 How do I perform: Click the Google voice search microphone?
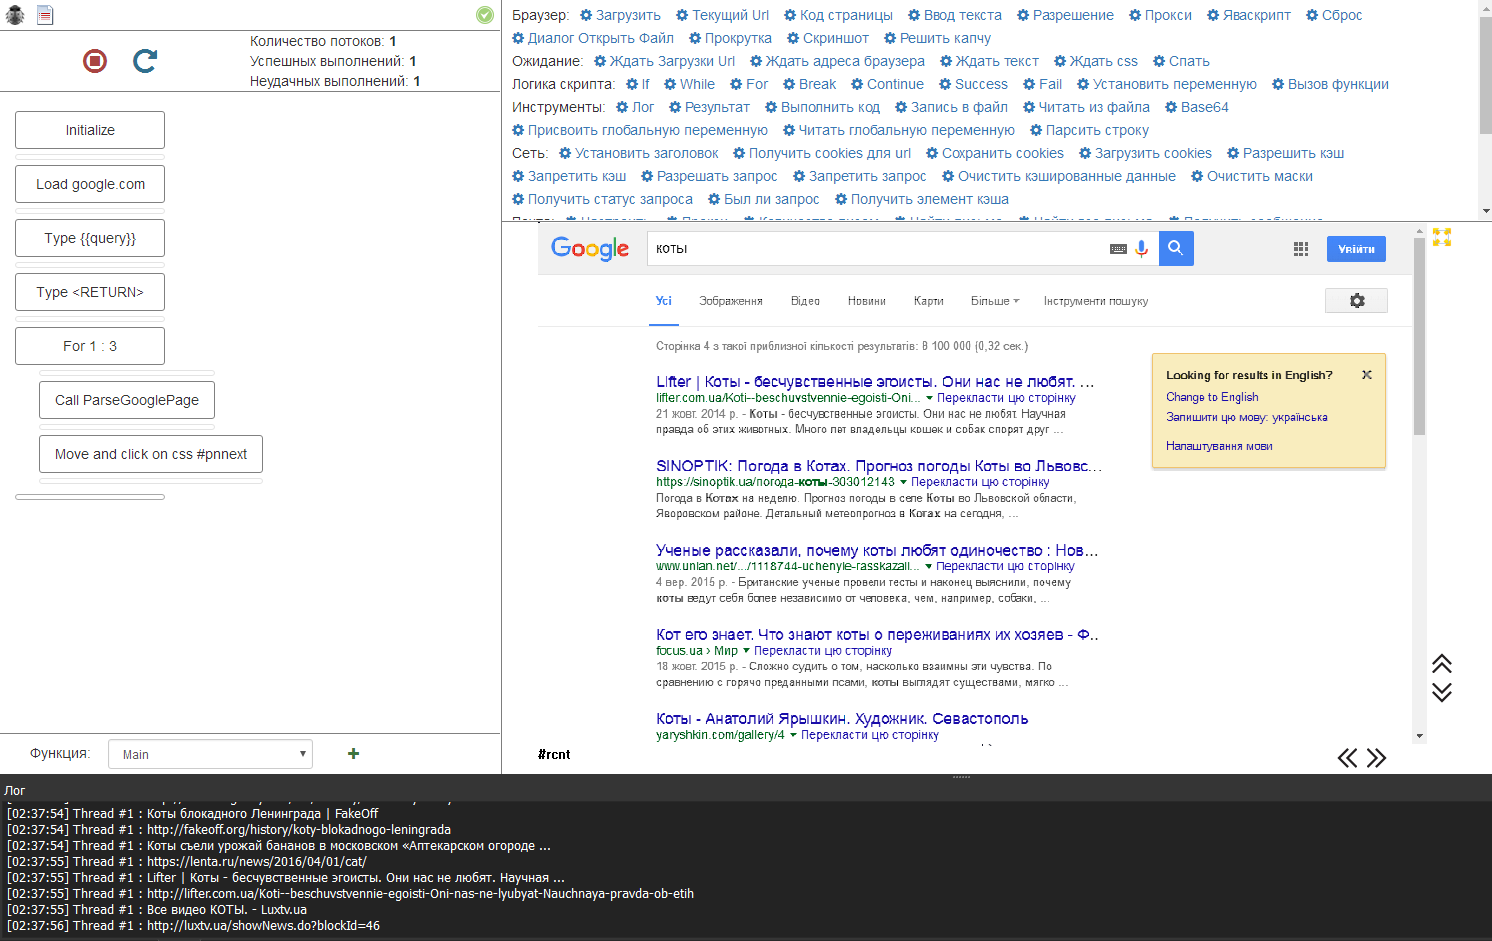coord(1141,249)
